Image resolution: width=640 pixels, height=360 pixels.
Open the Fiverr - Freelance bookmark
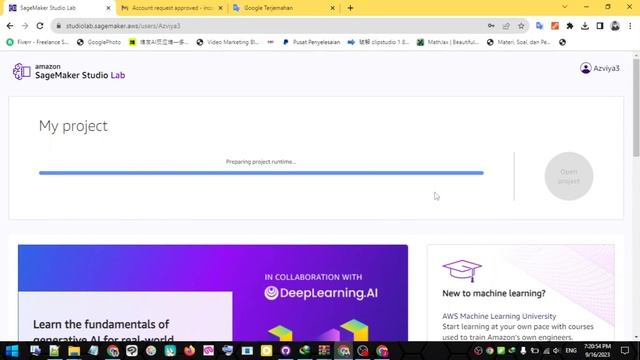[x=38, y=42]
